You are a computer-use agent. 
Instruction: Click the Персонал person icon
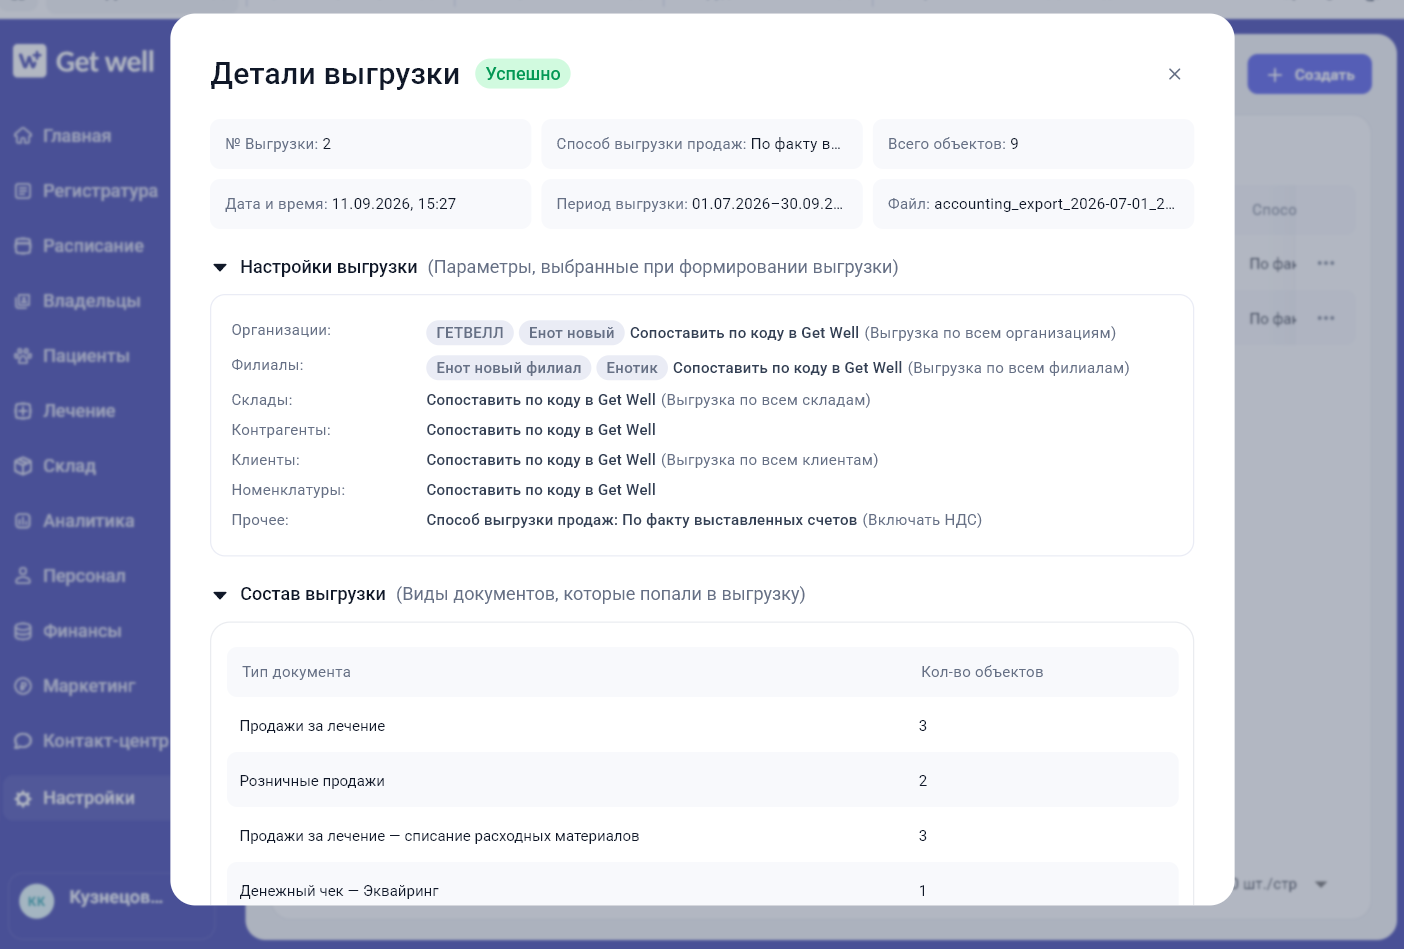coord(23,576)
